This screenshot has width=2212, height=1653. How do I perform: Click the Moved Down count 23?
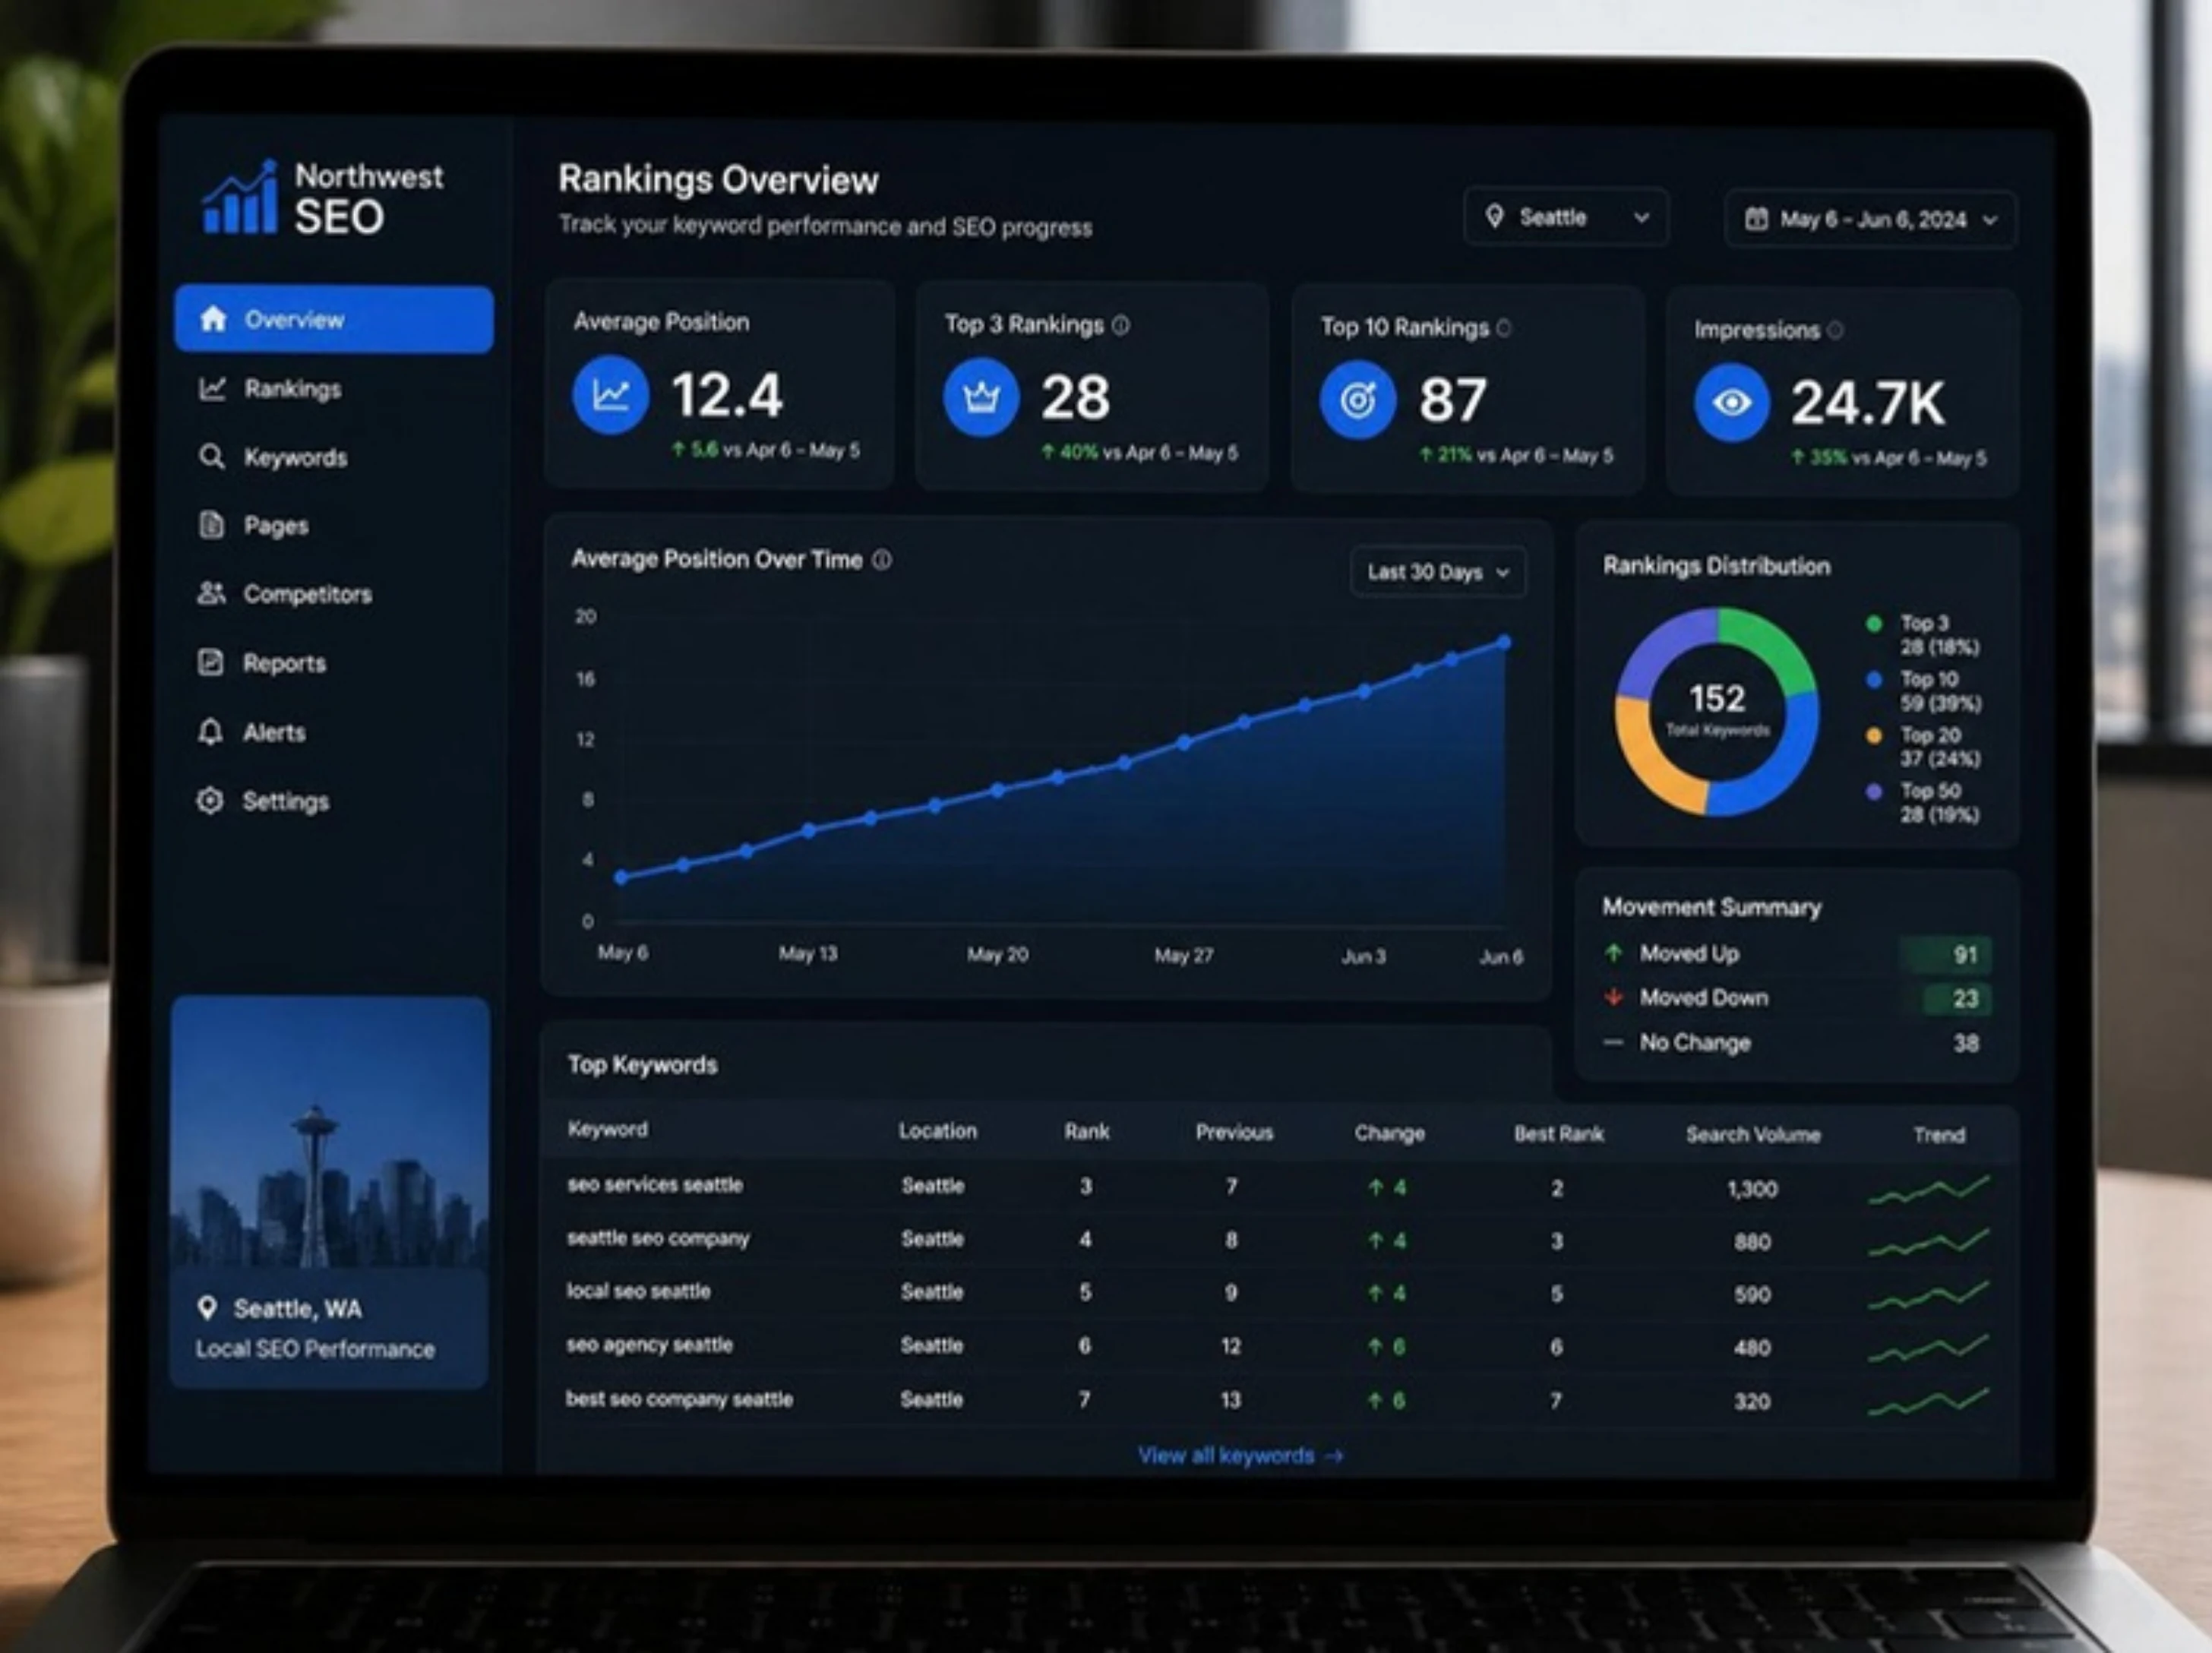(x=1965, y=998)
